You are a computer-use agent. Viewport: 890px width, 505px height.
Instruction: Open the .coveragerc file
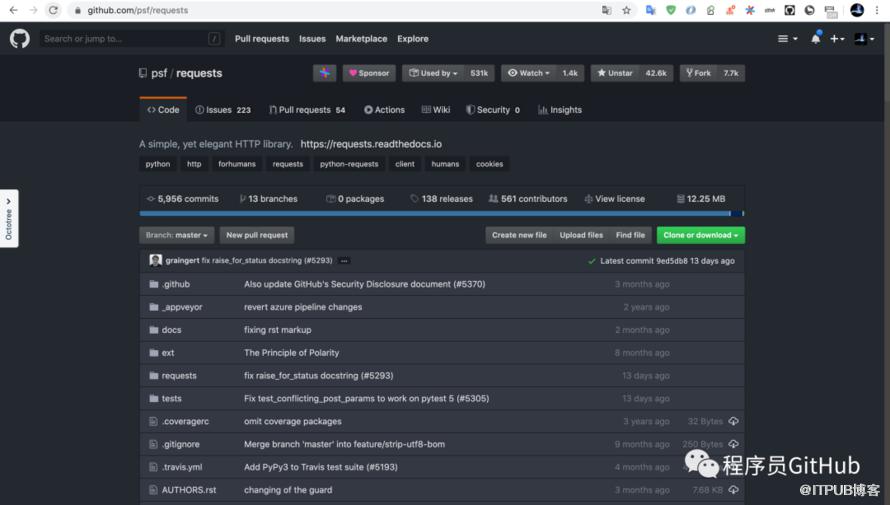185,422
